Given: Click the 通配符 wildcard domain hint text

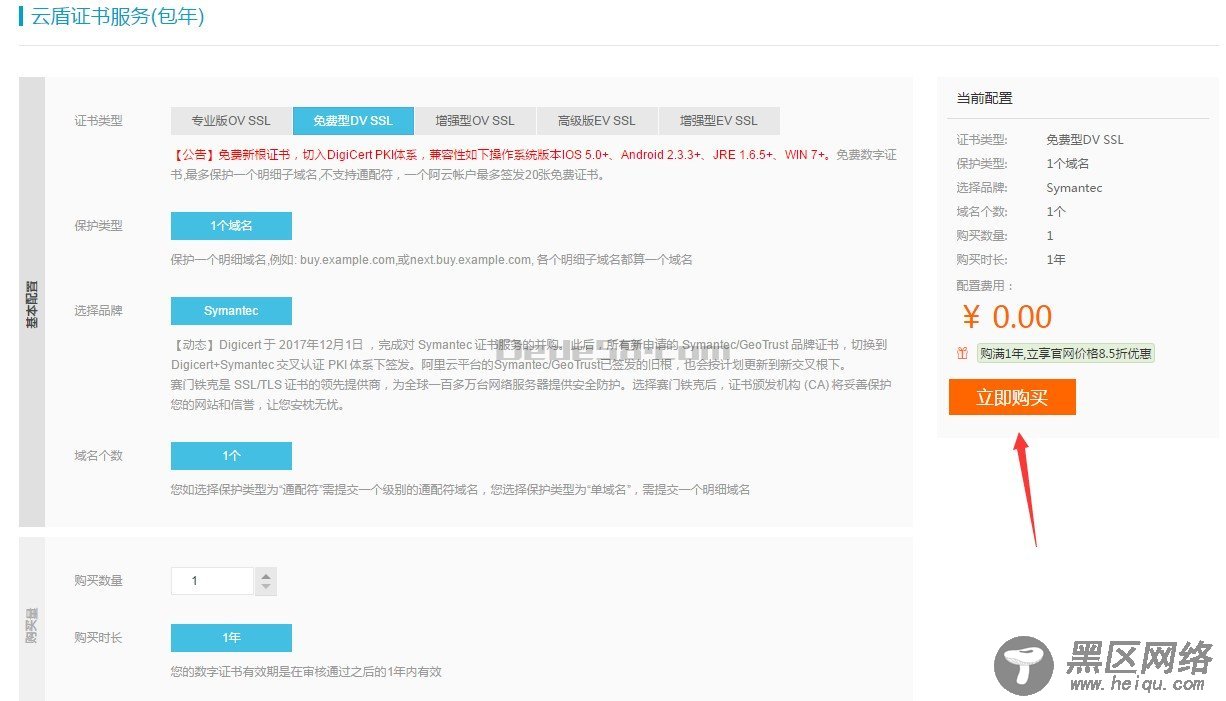Looking at the screenshot, I should click(461, 490).
